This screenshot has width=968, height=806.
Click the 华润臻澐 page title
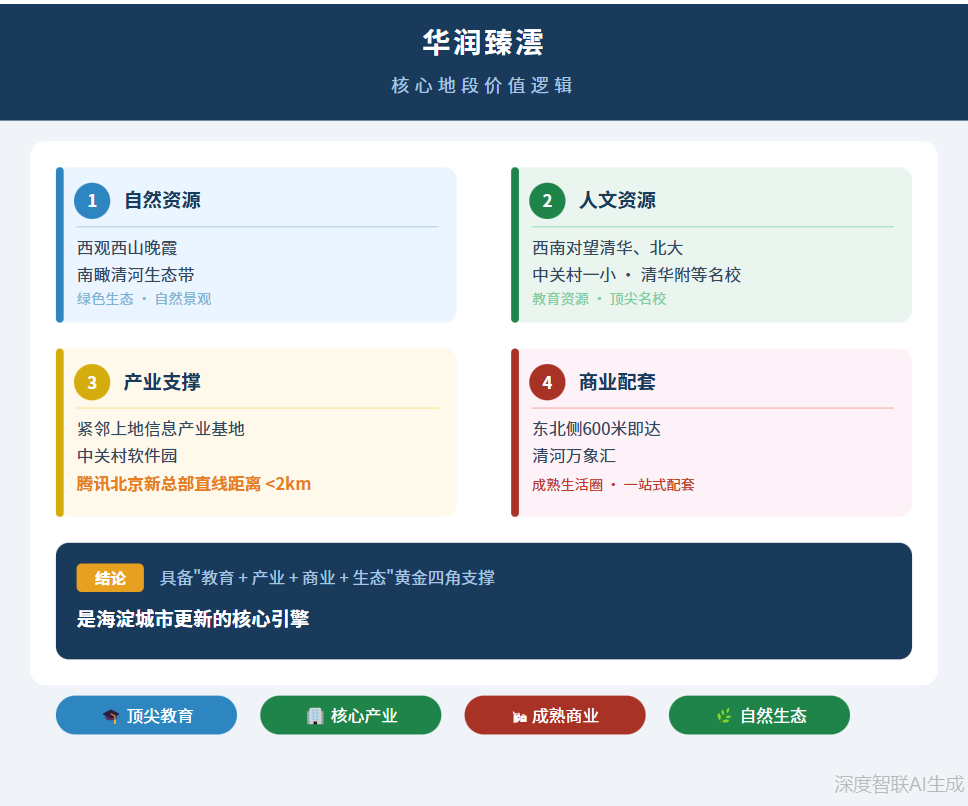[x=483, y=43]
